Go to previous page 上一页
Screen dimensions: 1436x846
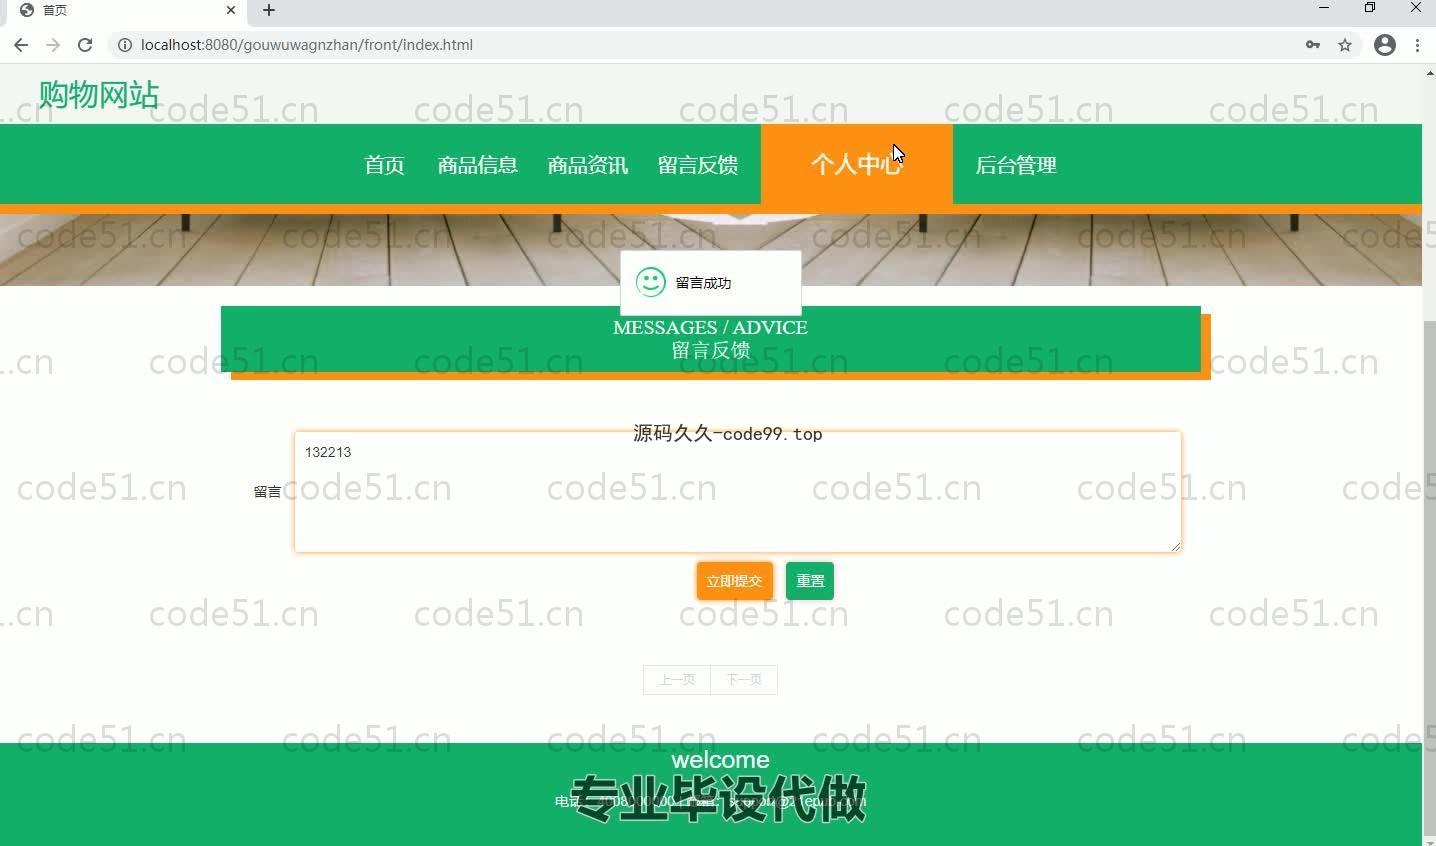(677, 680)
